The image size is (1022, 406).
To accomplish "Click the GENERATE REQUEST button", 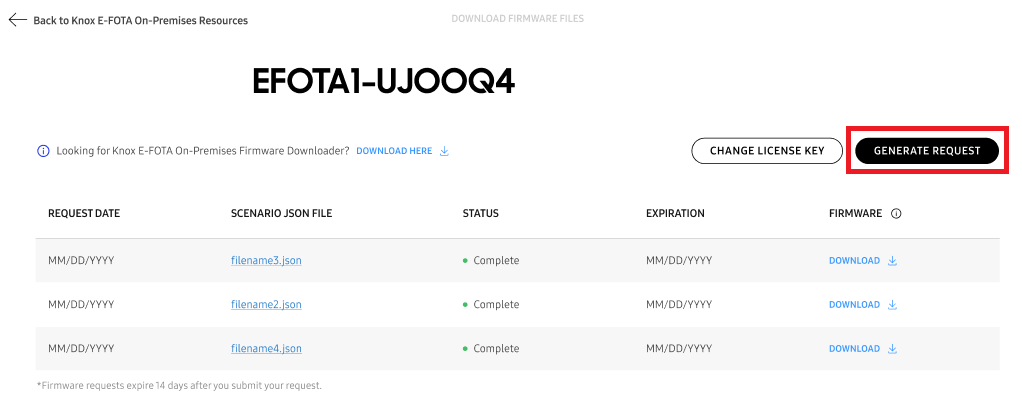I will pos(927,151).
